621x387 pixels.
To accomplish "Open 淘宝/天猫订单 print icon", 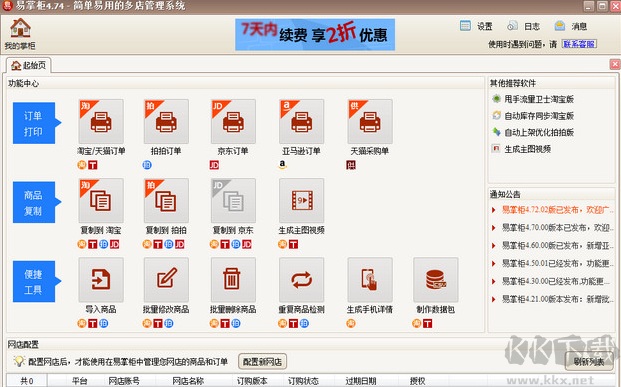I will (101, 121).
